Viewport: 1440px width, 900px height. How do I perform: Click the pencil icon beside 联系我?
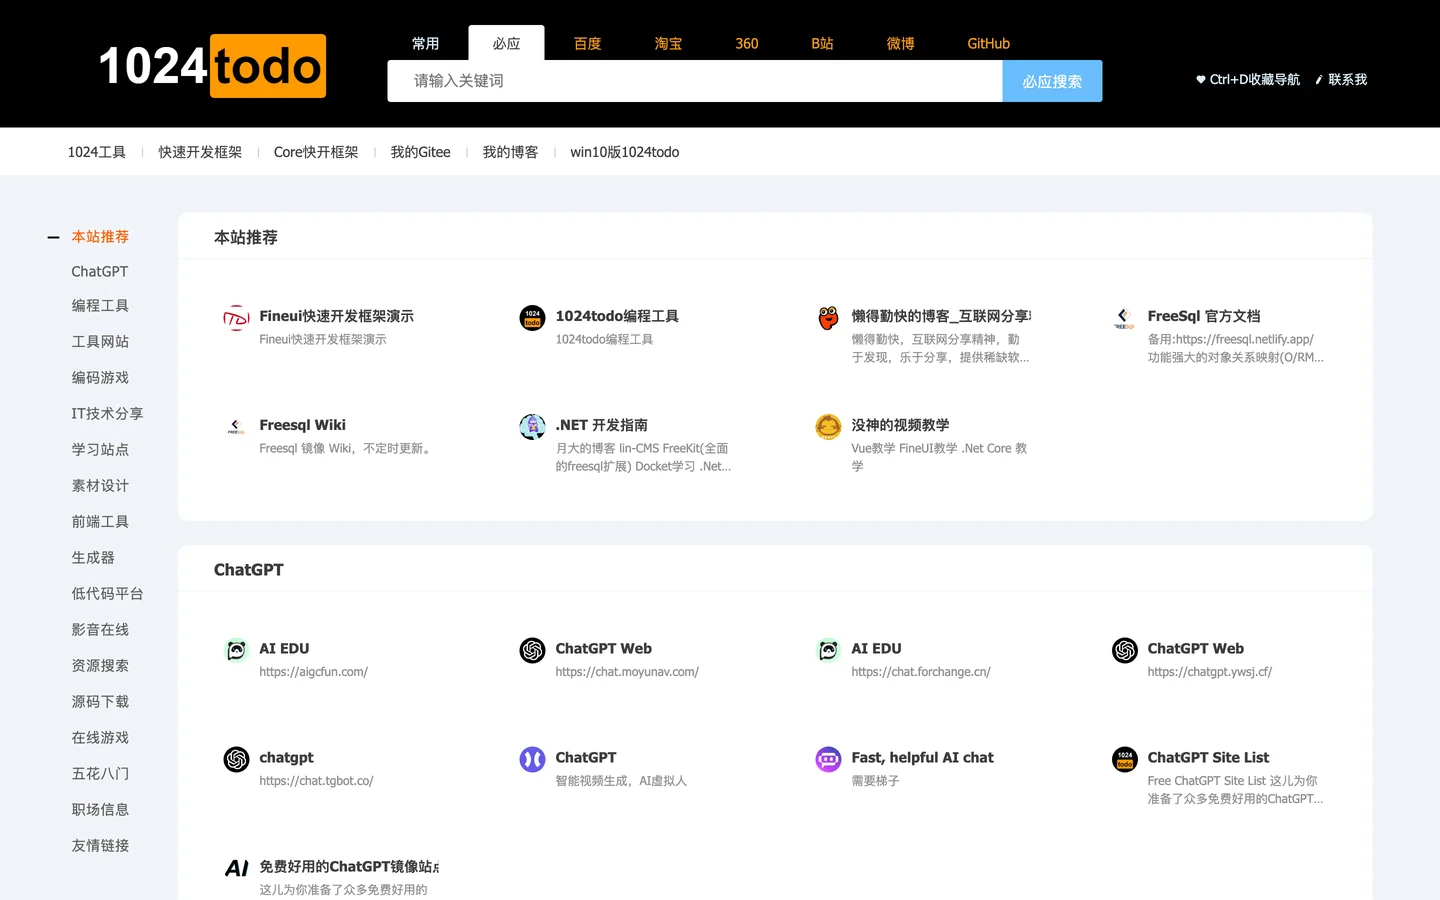click(1319, 79)
